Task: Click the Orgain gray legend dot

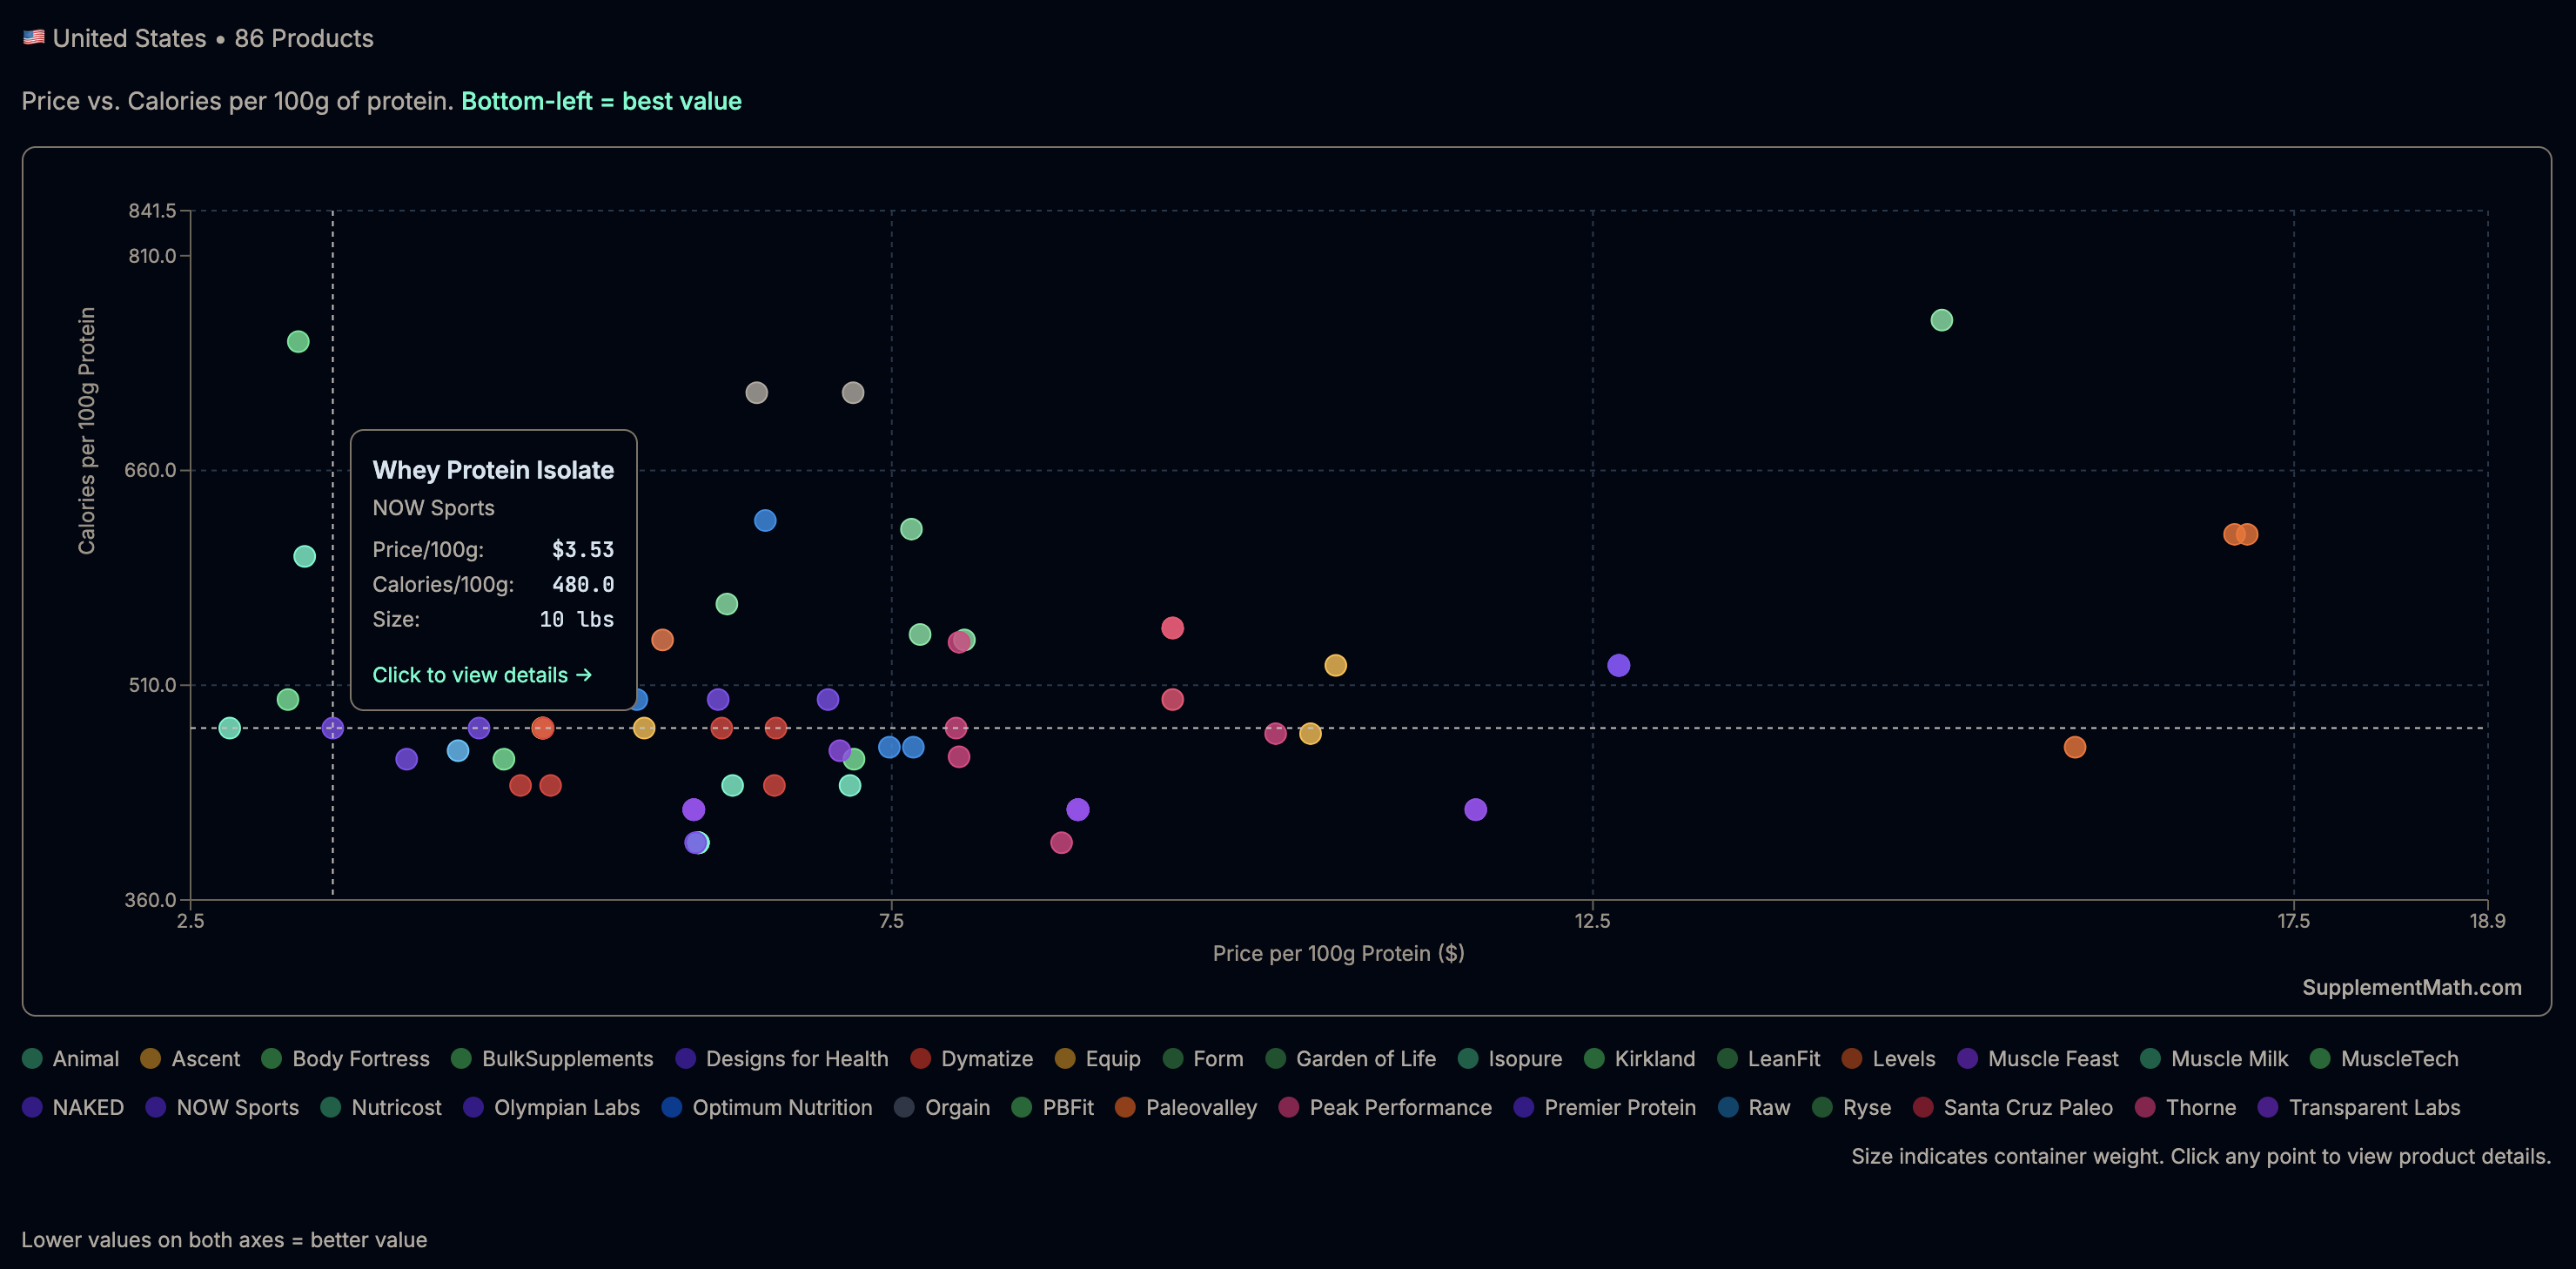Action: (x=904, y=1107)
